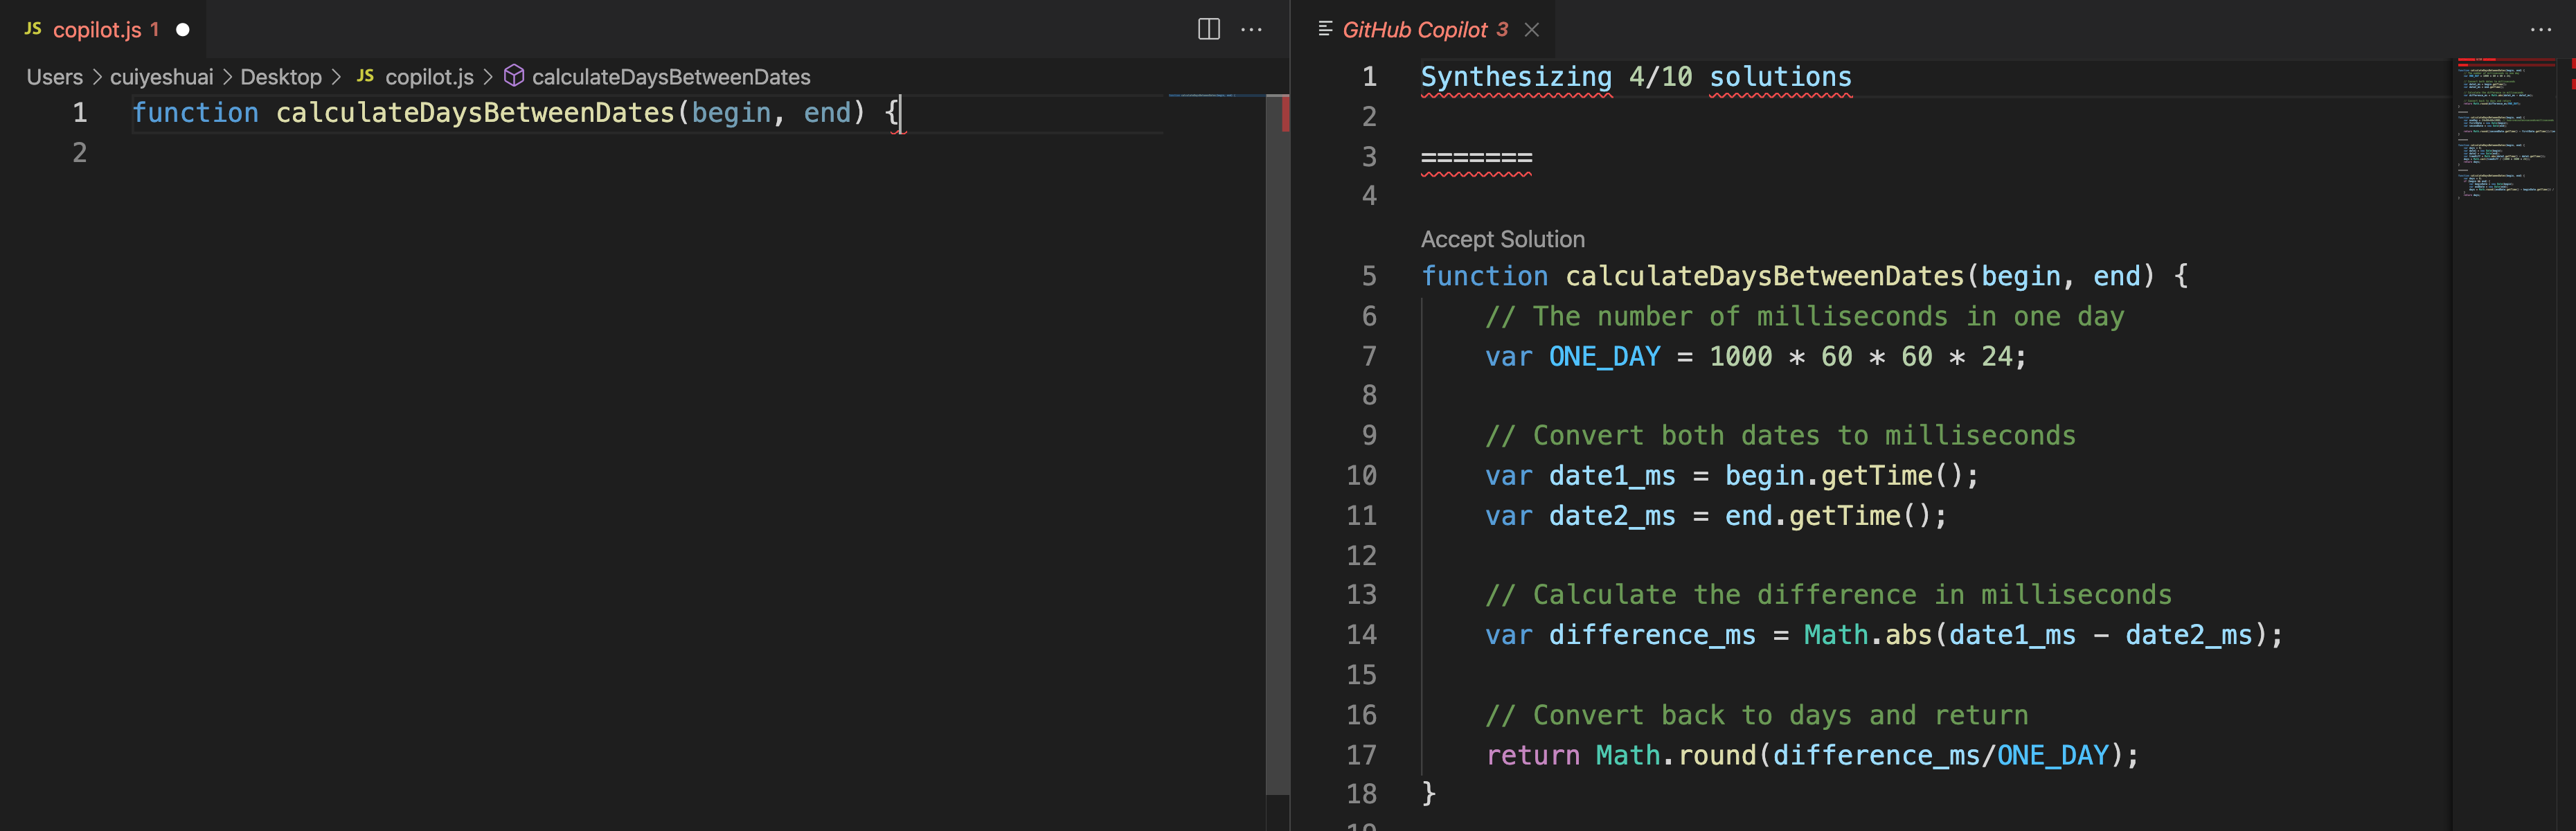Image resolution: width=2576 pixels, height=831 pixels.
Task: Click the left editor vertical scrollbar
Action: (x=1277, y=450)
